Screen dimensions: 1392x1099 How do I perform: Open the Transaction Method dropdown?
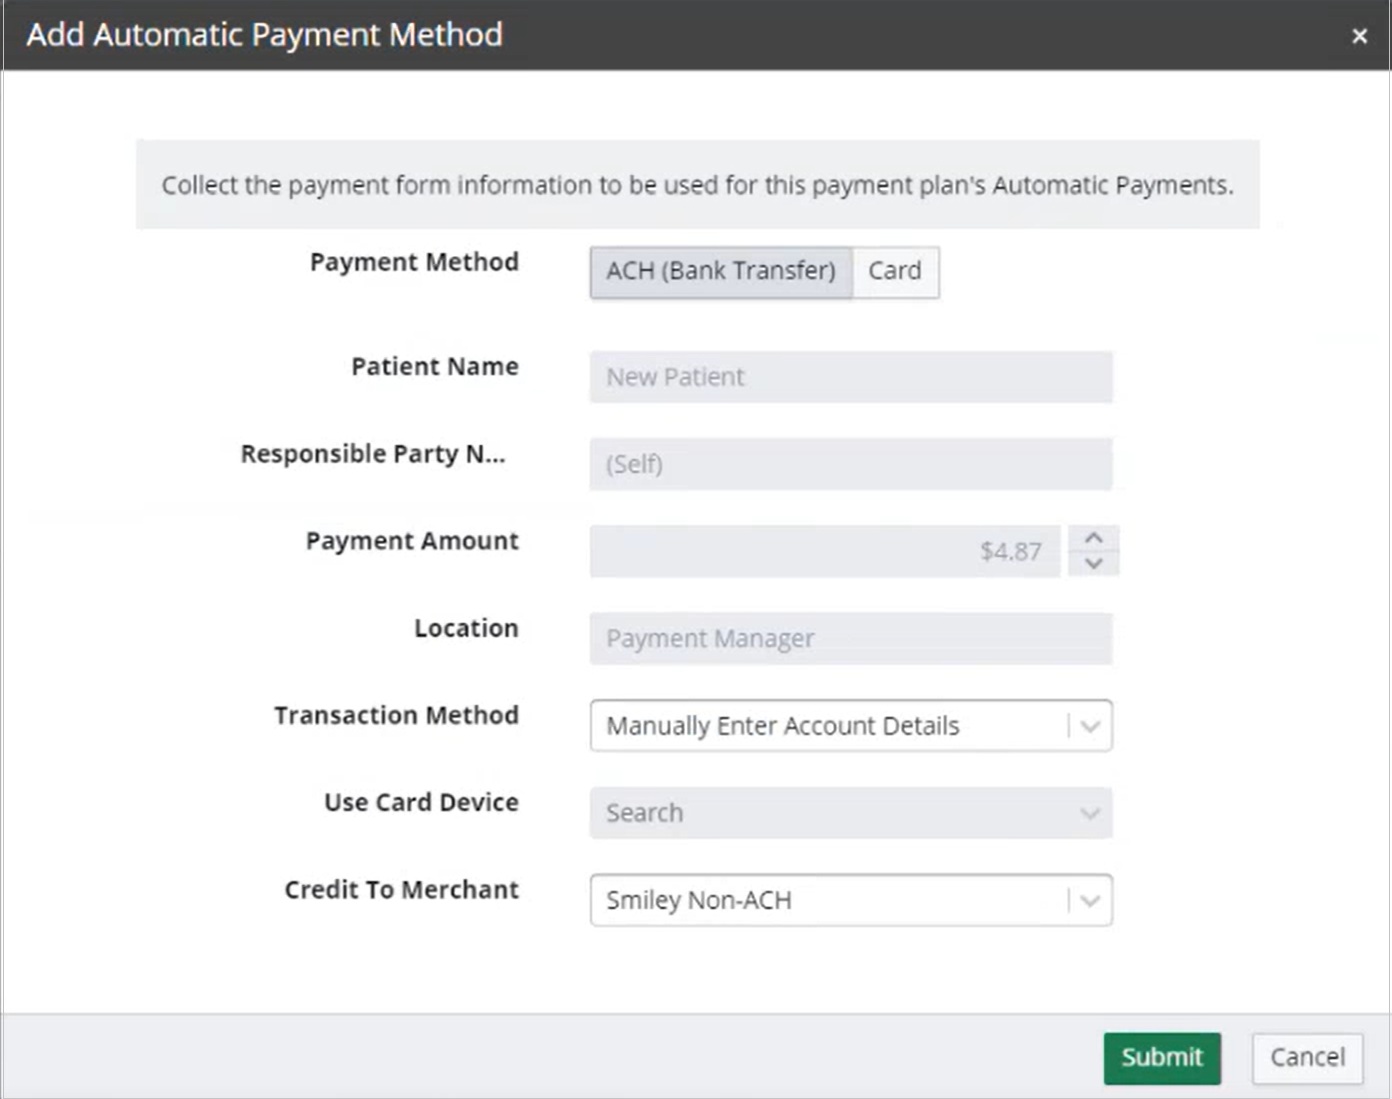tap(830, 726)
